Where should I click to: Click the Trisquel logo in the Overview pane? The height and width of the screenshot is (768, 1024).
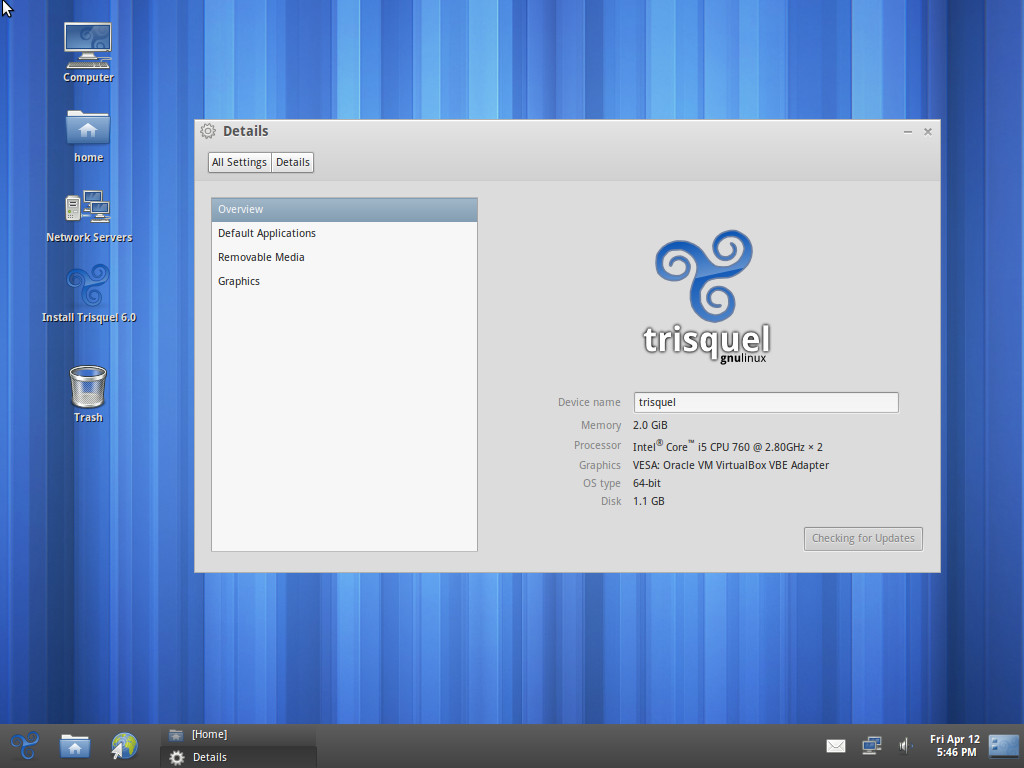click(x=706, y=296)
